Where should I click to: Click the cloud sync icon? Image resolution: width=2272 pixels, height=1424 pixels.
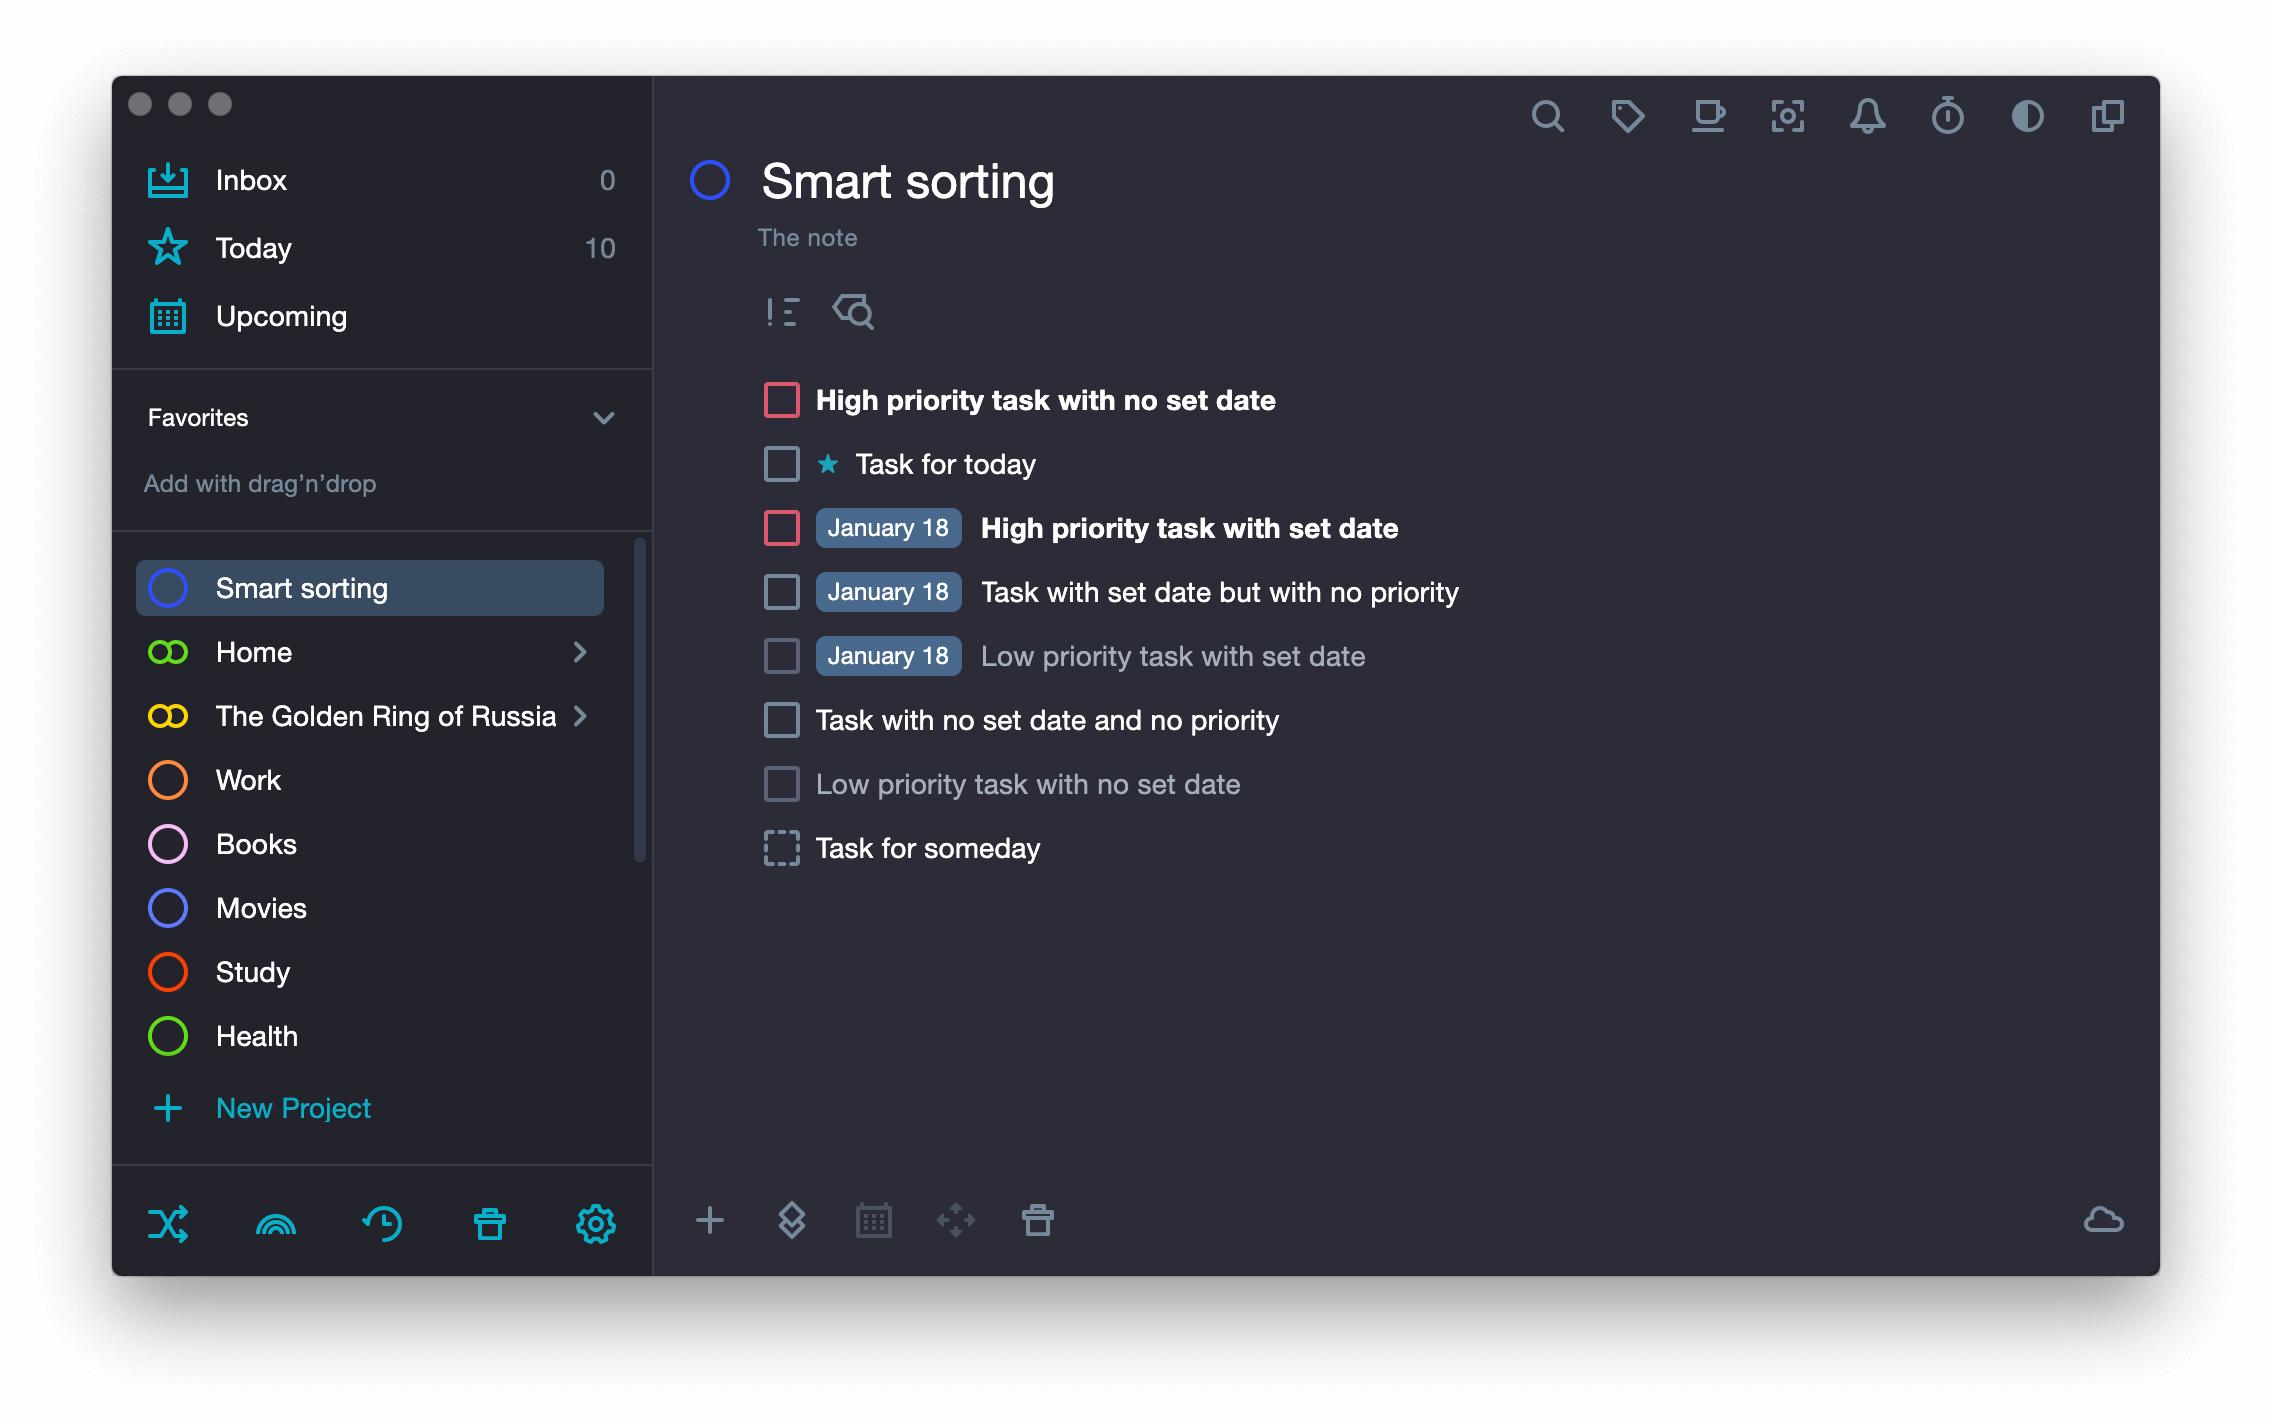pos(2103,1220)
